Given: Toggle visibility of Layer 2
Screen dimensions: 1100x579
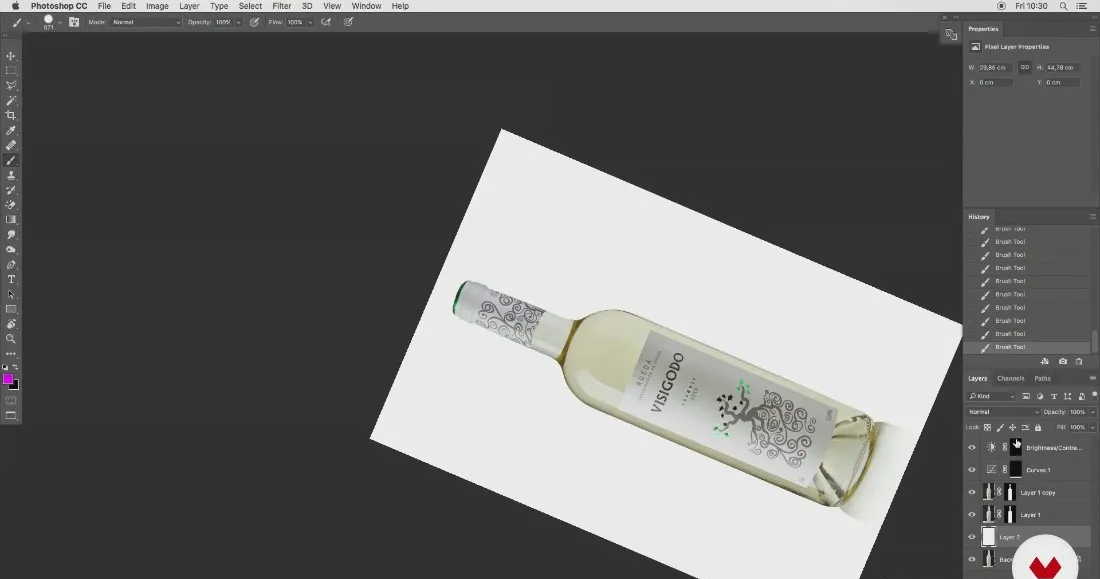Looking at the screenshot, I should pos(972,538).
